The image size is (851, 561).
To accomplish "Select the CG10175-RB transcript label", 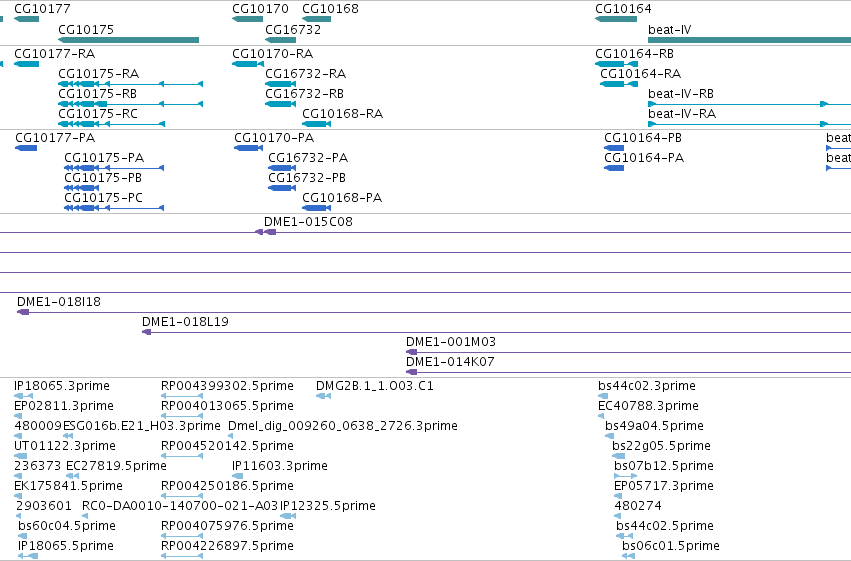I will (98, 94).
